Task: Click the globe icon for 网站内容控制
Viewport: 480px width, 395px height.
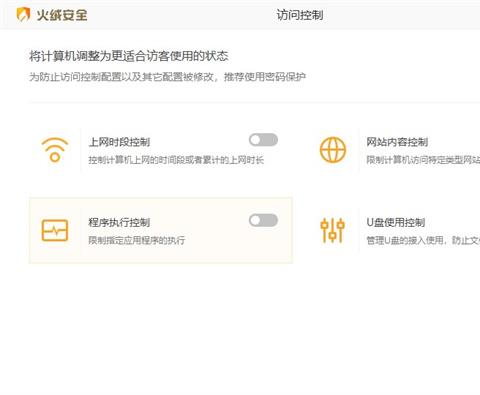Action: [333, 150]
